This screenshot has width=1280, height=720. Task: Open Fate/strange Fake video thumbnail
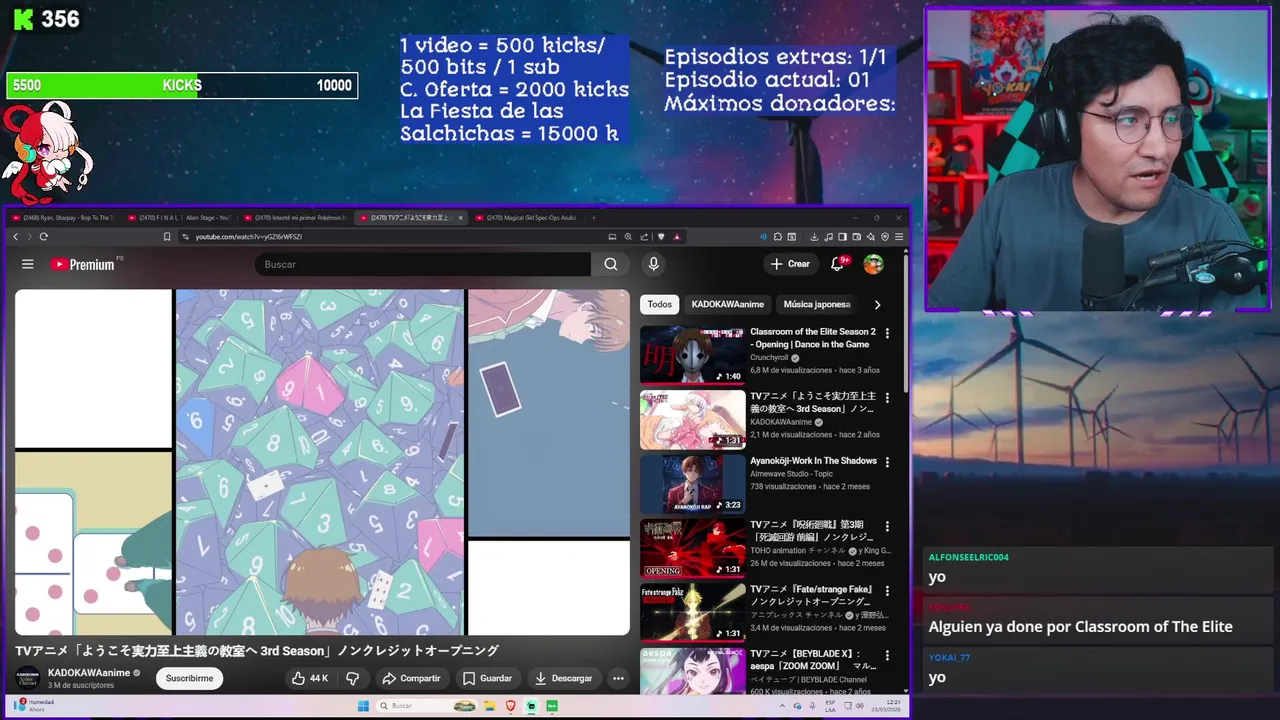[x=692, y=612]
